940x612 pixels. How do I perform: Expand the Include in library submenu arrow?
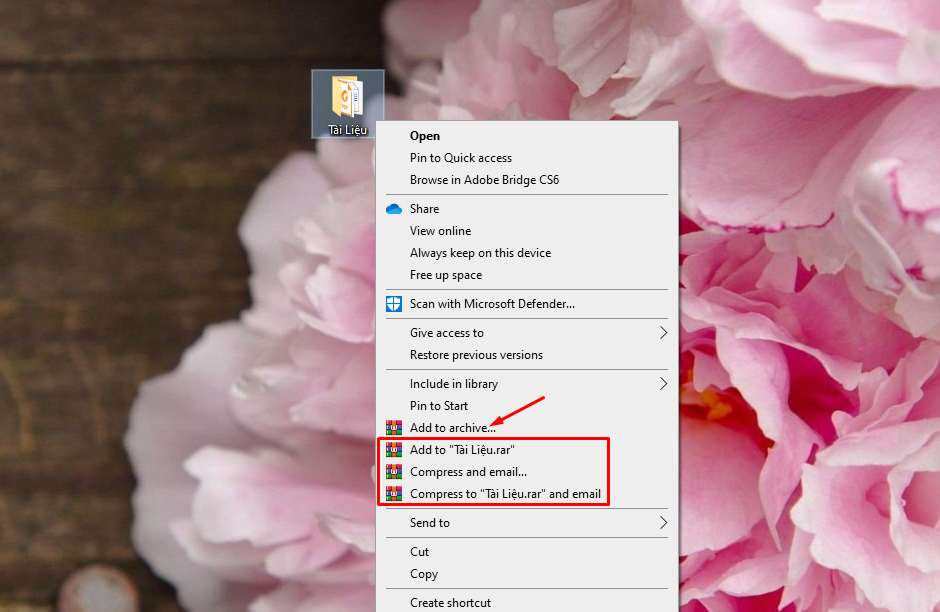tap(662, 384)
